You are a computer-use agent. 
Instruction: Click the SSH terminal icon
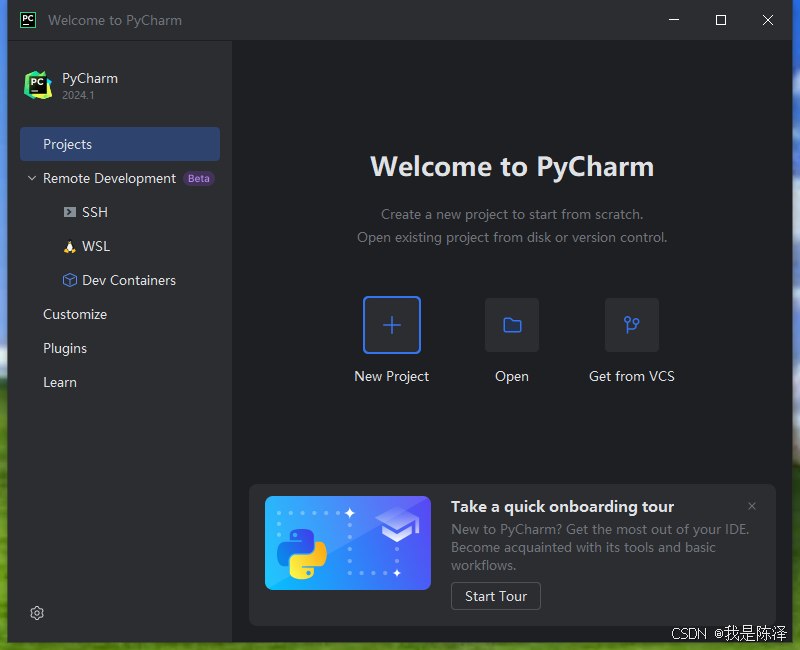[x=69, y=212]
